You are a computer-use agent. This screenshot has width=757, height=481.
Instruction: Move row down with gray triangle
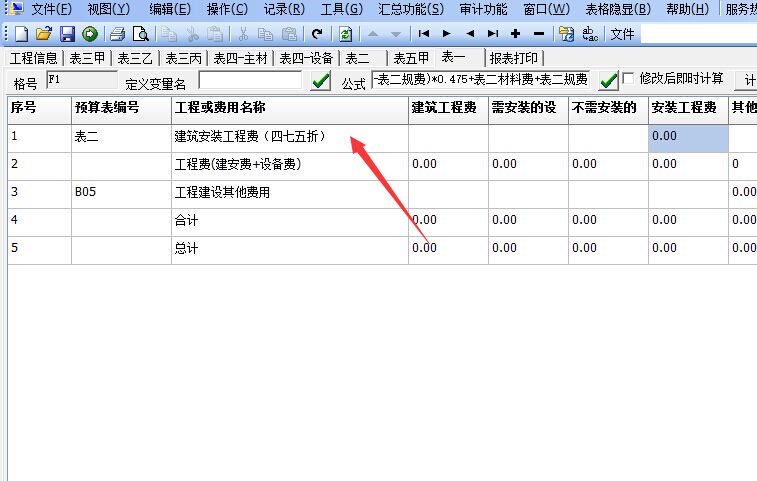(x=396, y=34)
